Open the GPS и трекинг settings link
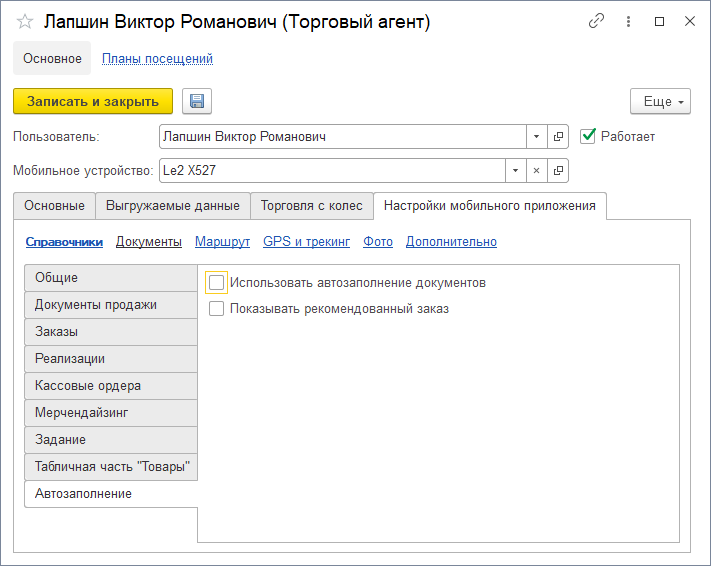Screen dimensions: 711x566 click(306, 241)
